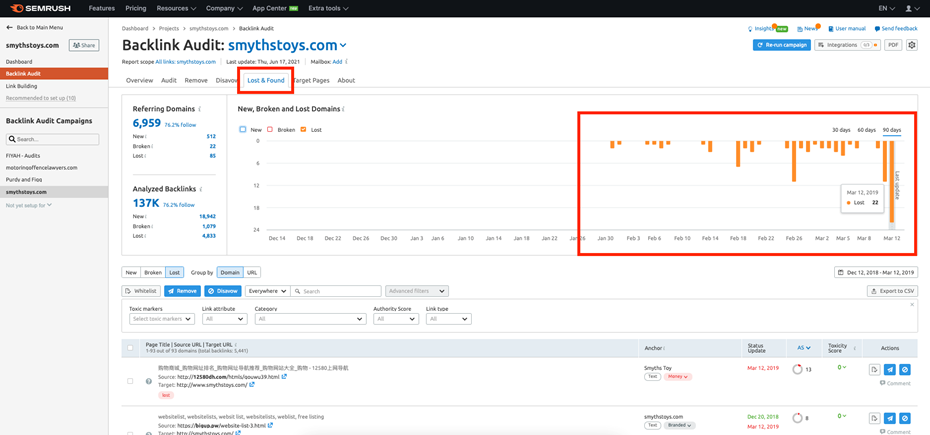Open Money anchor type dropdown
Viewport: 930px width, 435px height.
(x=679, y=377)
